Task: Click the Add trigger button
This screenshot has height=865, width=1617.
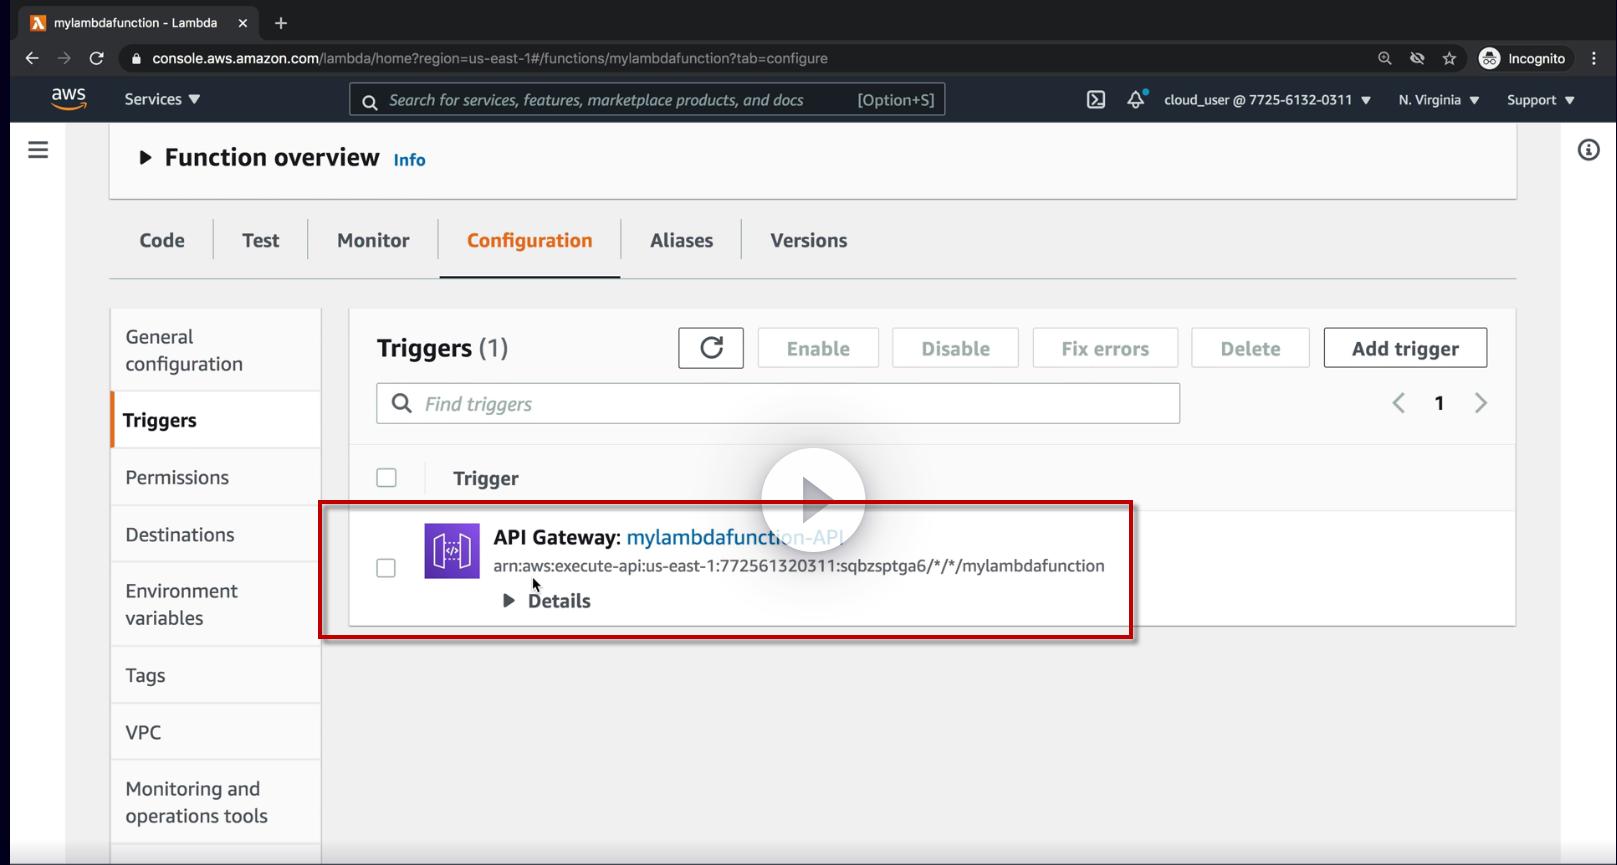Action: click(x=1405, y=348)
